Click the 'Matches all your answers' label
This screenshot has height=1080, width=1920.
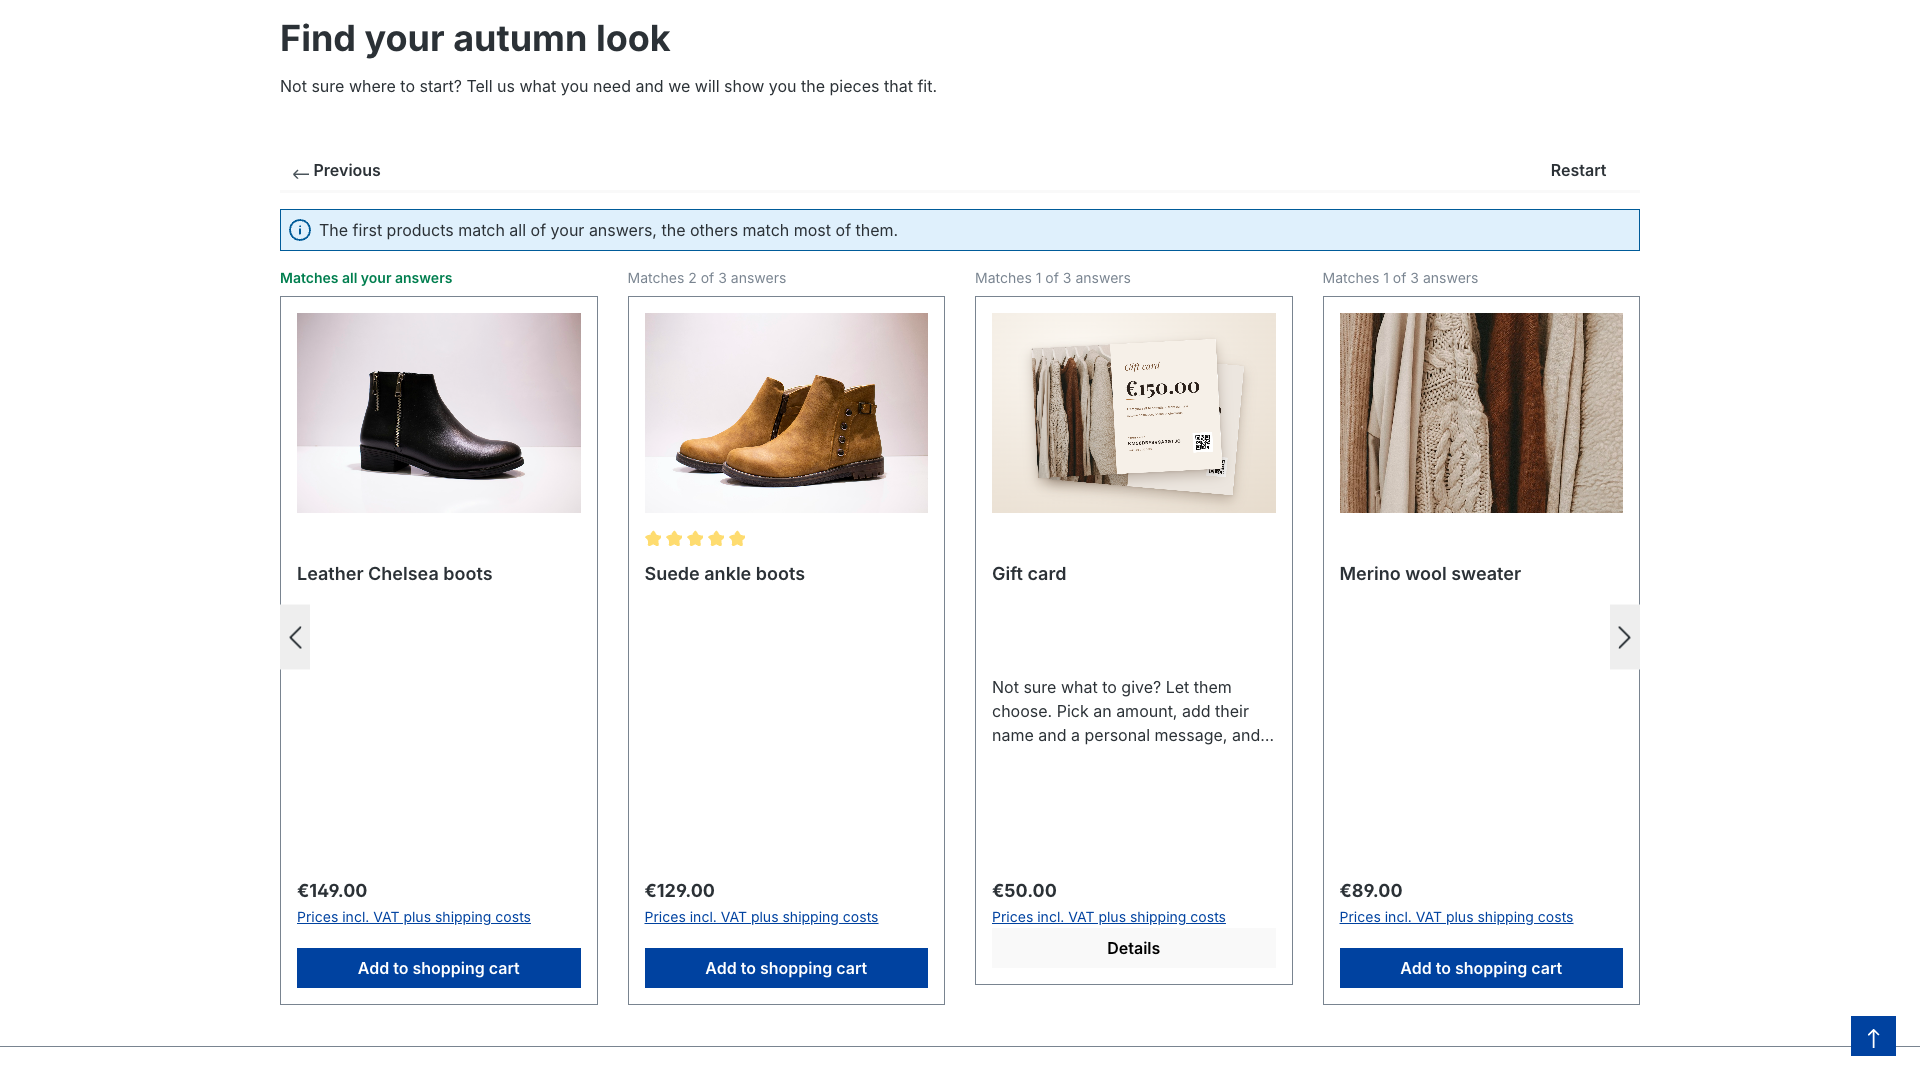366,278
